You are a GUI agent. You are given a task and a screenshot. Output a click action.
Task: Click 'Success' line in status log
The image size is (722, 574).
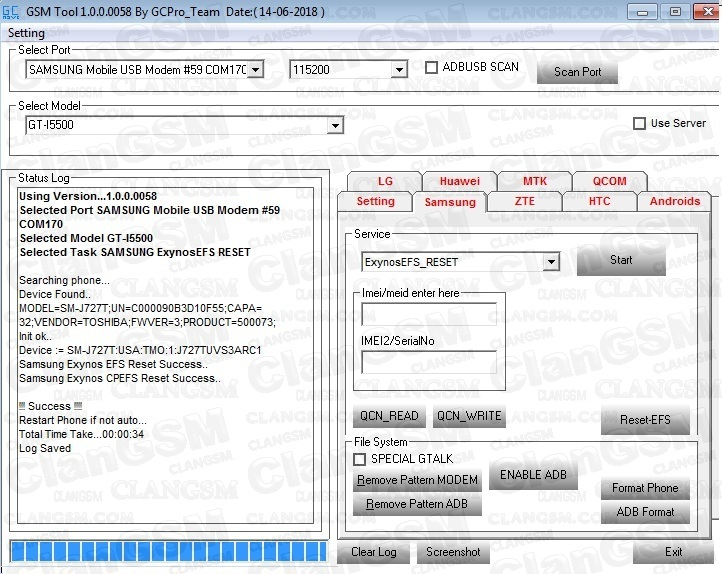[x=51, y=406]
